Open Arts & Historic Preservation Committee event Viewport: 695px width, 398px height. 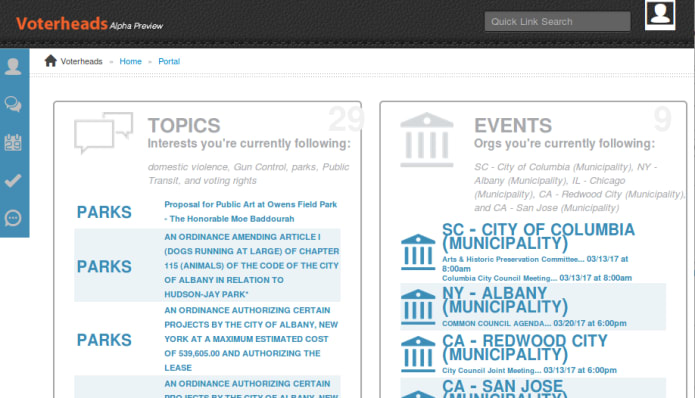(x=535, y=264)
